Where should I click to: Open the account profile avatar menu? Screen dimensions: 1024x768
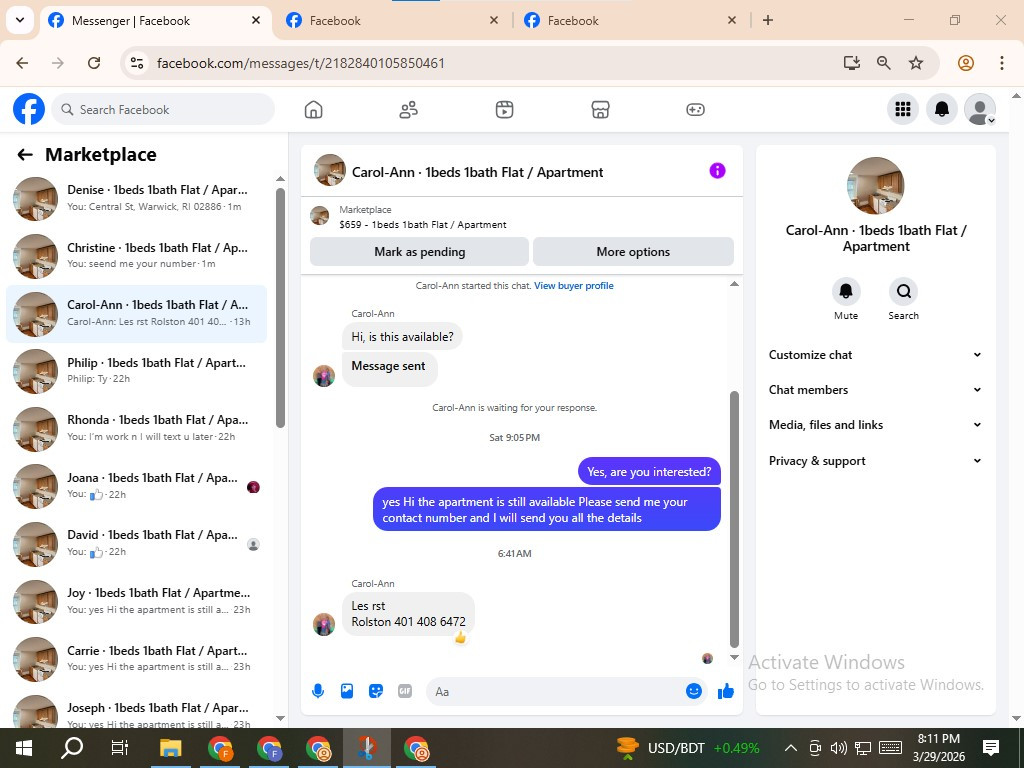click(x=980, y=109)
